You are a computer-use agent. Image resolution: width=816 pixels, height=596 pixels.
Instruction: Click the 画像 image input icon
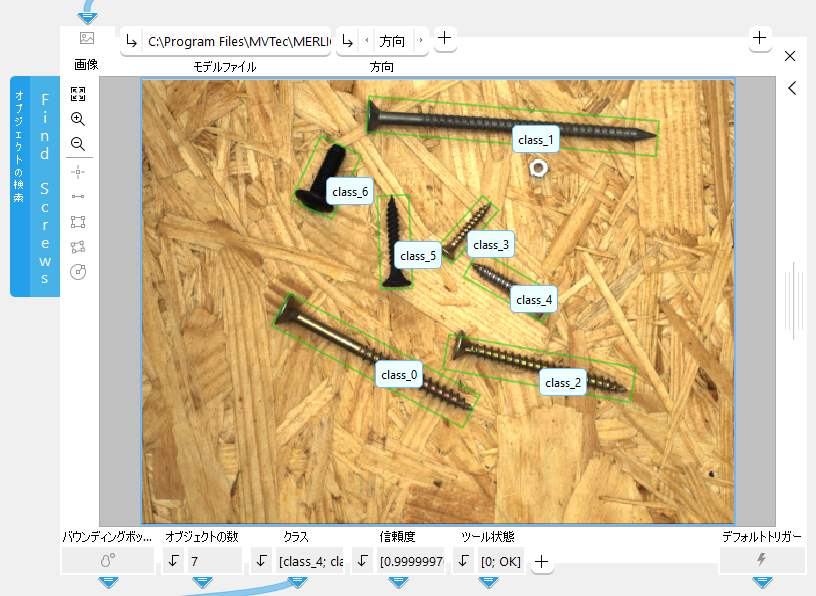coord(87,39)
